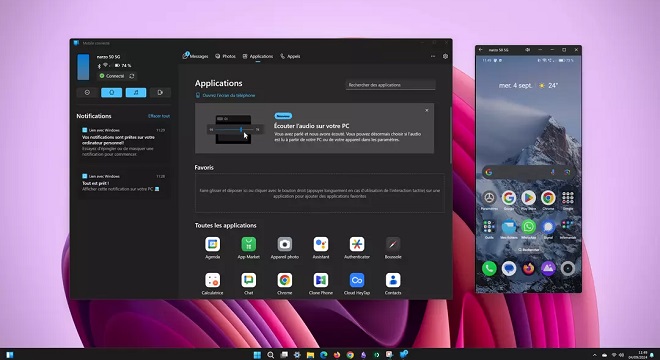The width and height of the screenshot is (660, 360).
Task: Click the applications list vertical scrollbar
Action: 451,135
